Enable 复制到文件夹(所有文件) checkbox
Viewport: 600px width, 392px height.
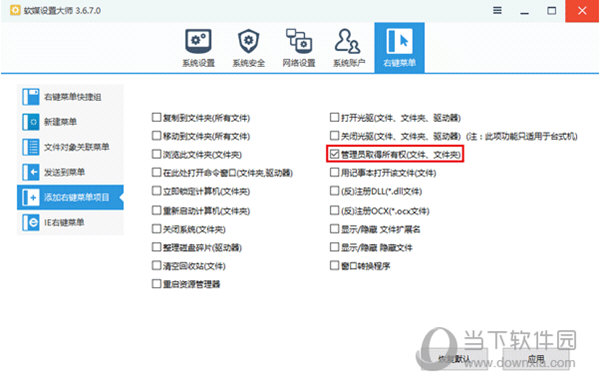[156, 117]
